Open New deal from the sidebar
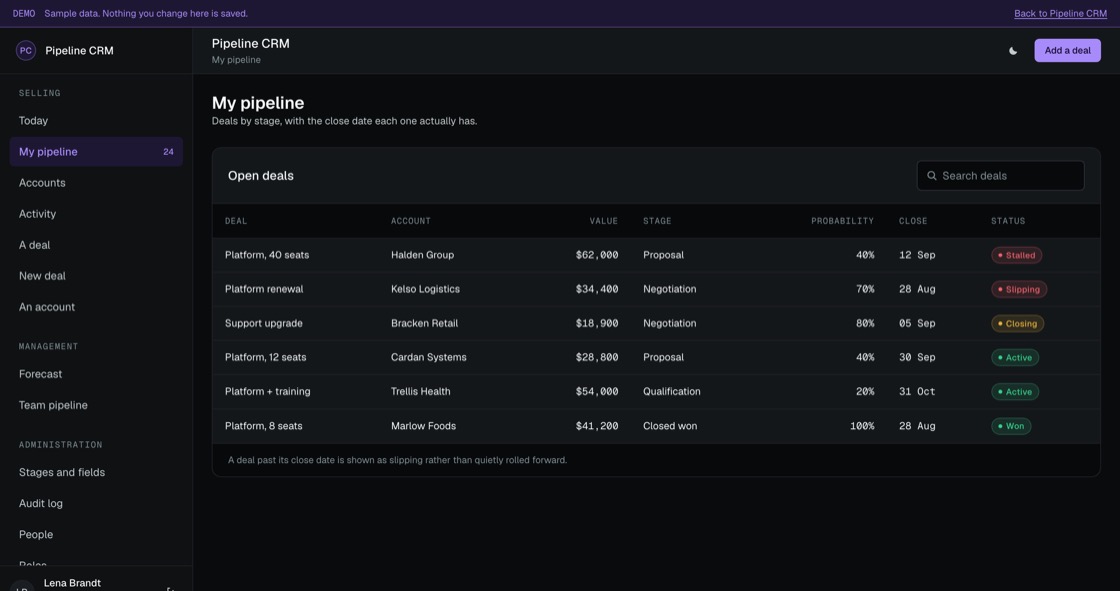The width and height of the screenshot is (1120, 591). tap(96, 276)
